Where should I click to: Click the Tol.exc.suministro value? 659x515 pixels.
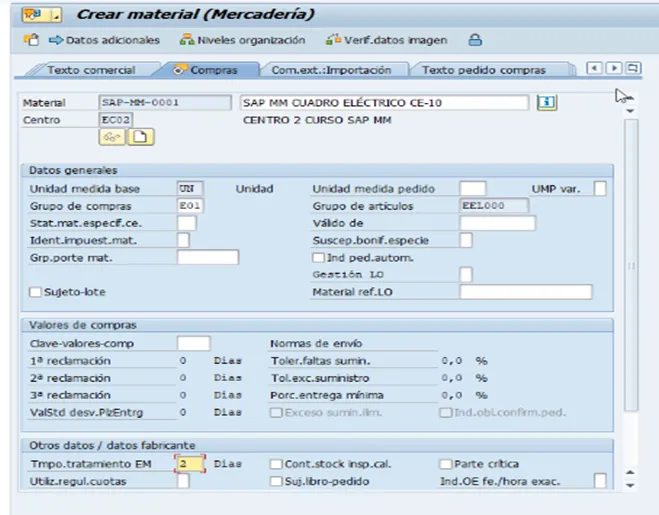click(452, 378)
